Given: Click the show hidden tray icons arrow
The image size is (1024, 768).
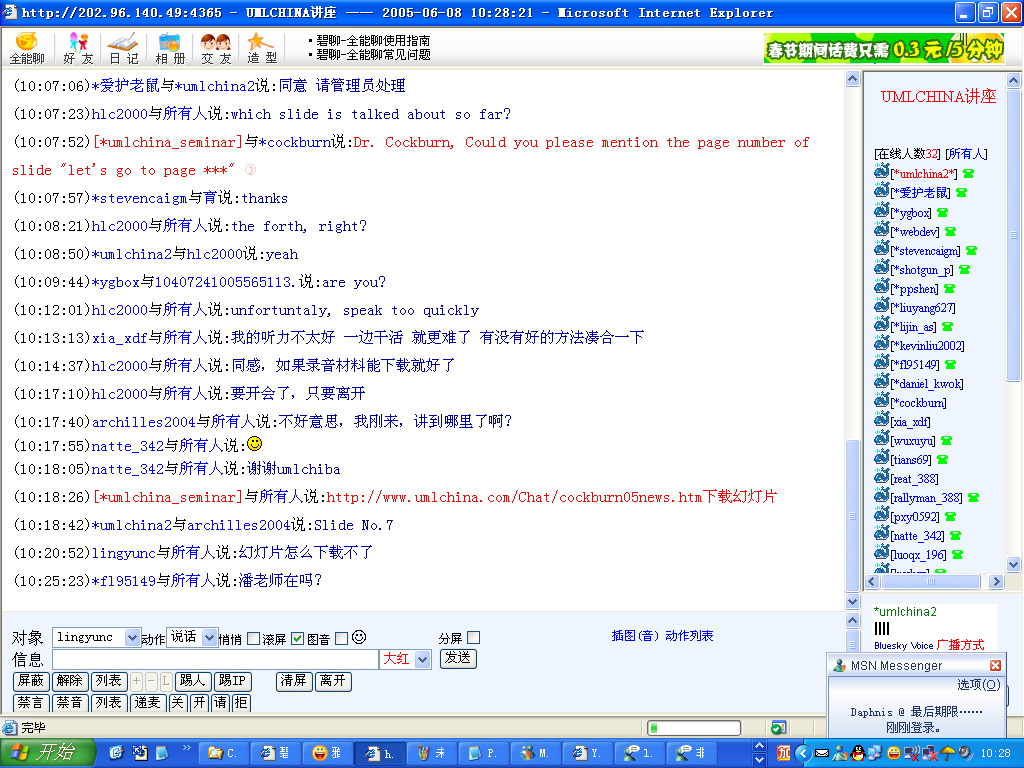Looking at the screenshot, I should click(803, 753).
